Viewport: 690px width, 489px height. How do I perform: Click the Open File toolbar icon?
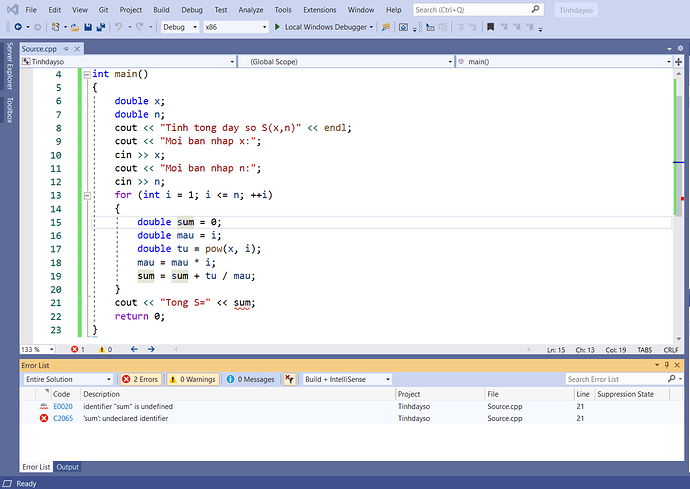[x=75, y=27]
